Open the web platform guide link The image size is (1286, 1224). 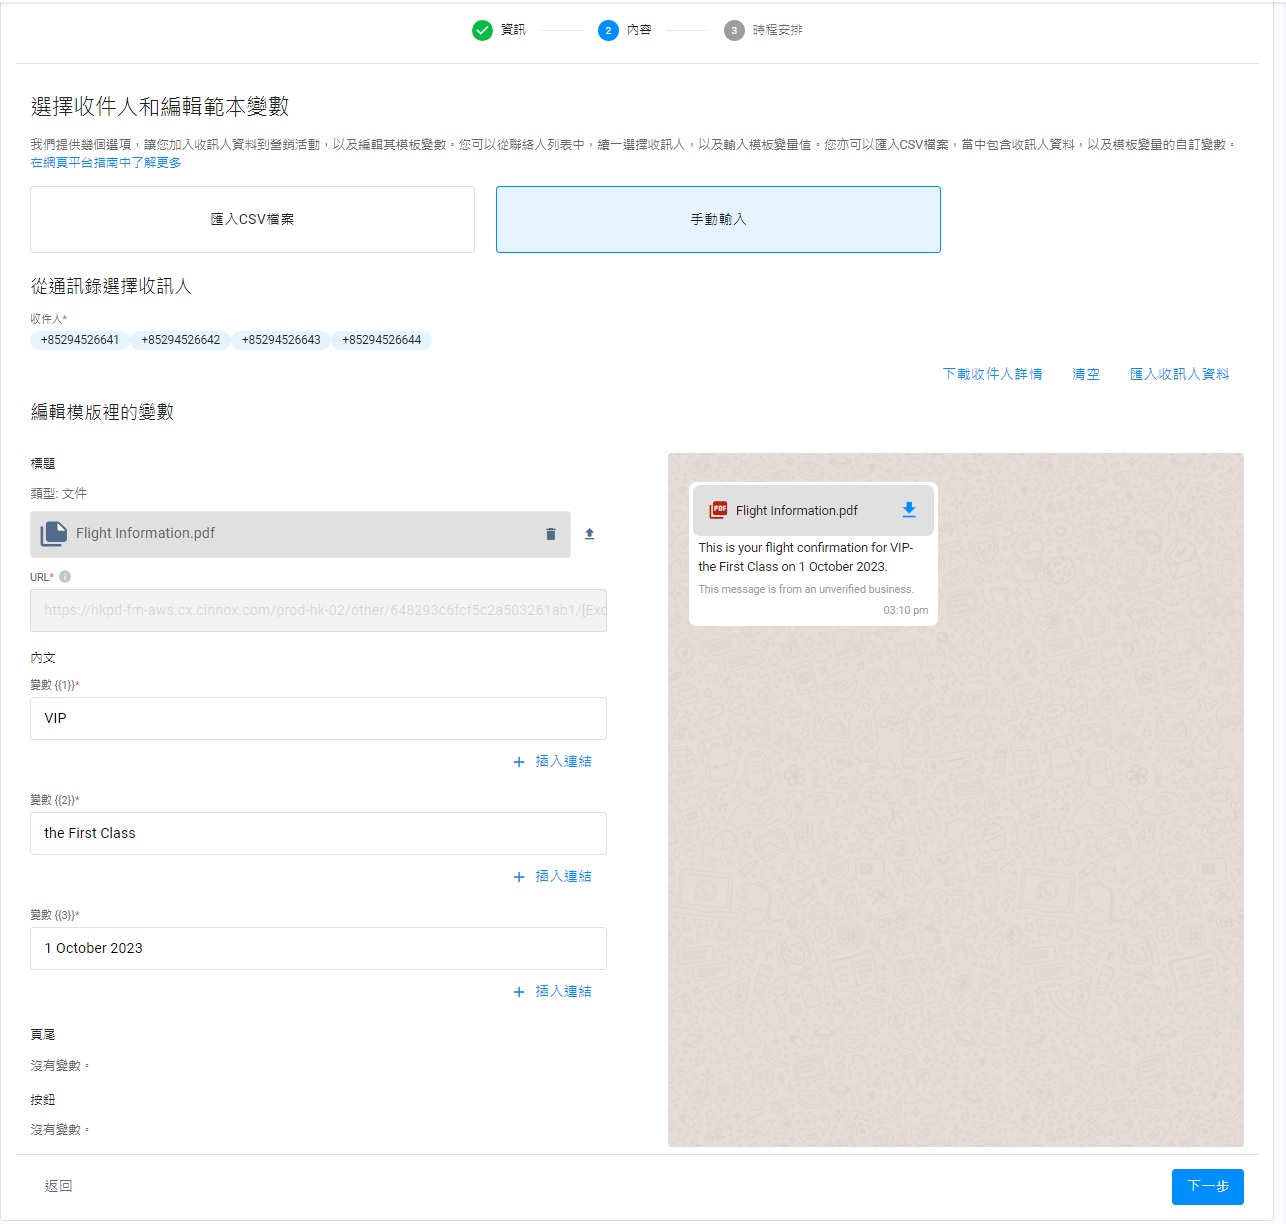106,163
